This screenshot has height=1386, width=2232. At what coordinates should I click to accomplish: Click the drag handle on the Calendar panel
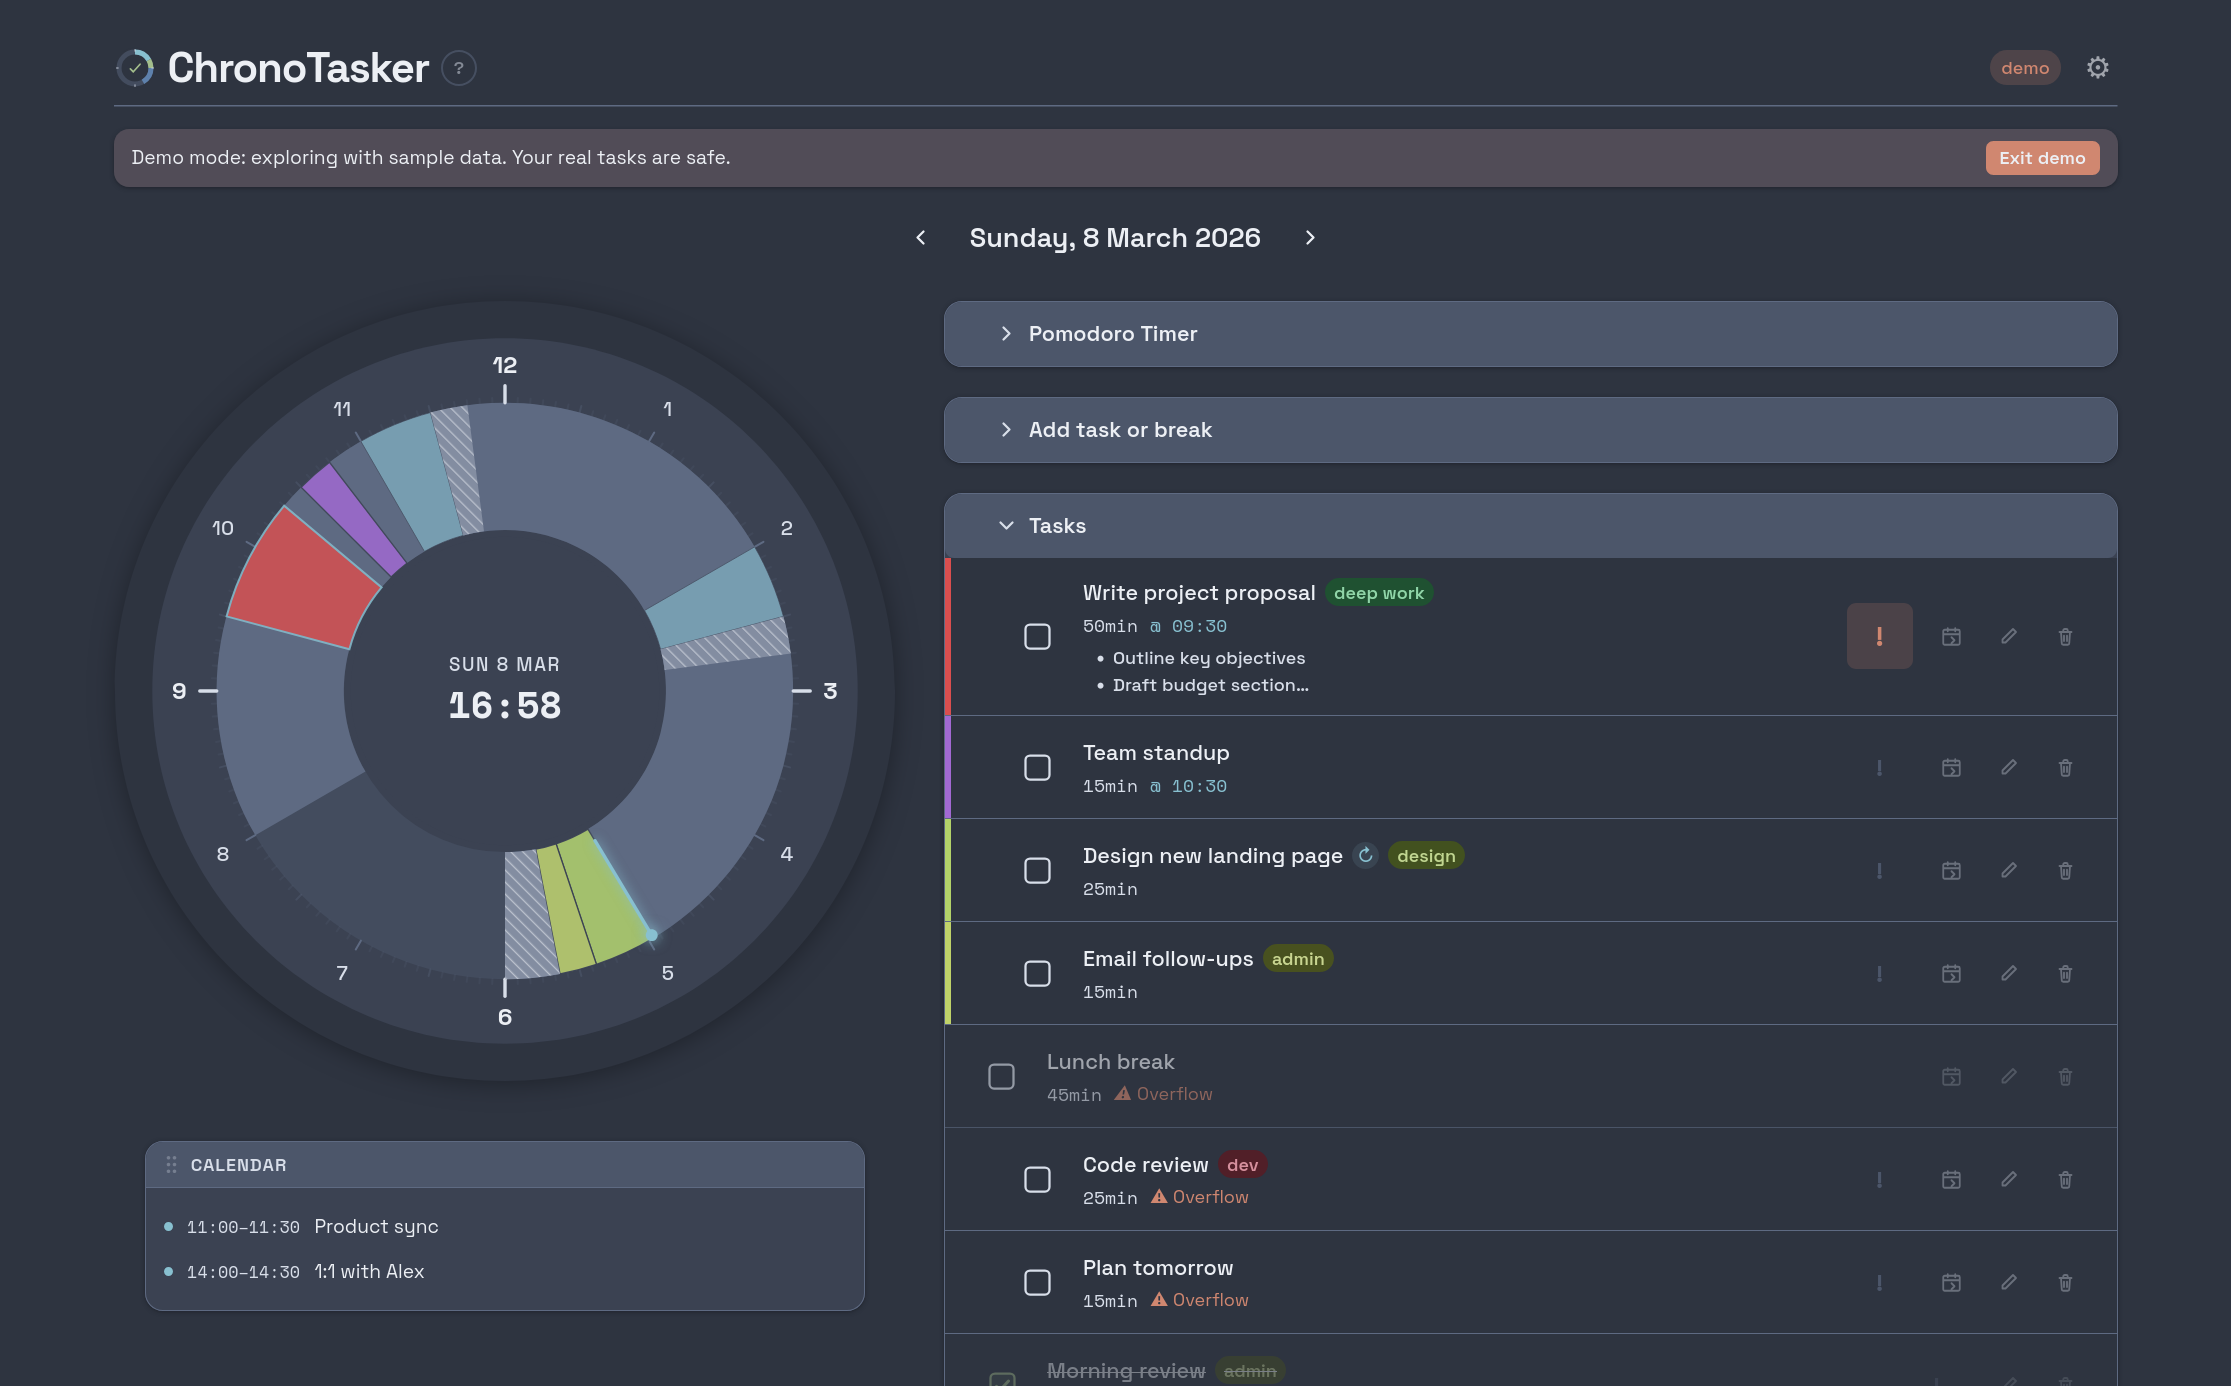click(x=172, y=1164)
